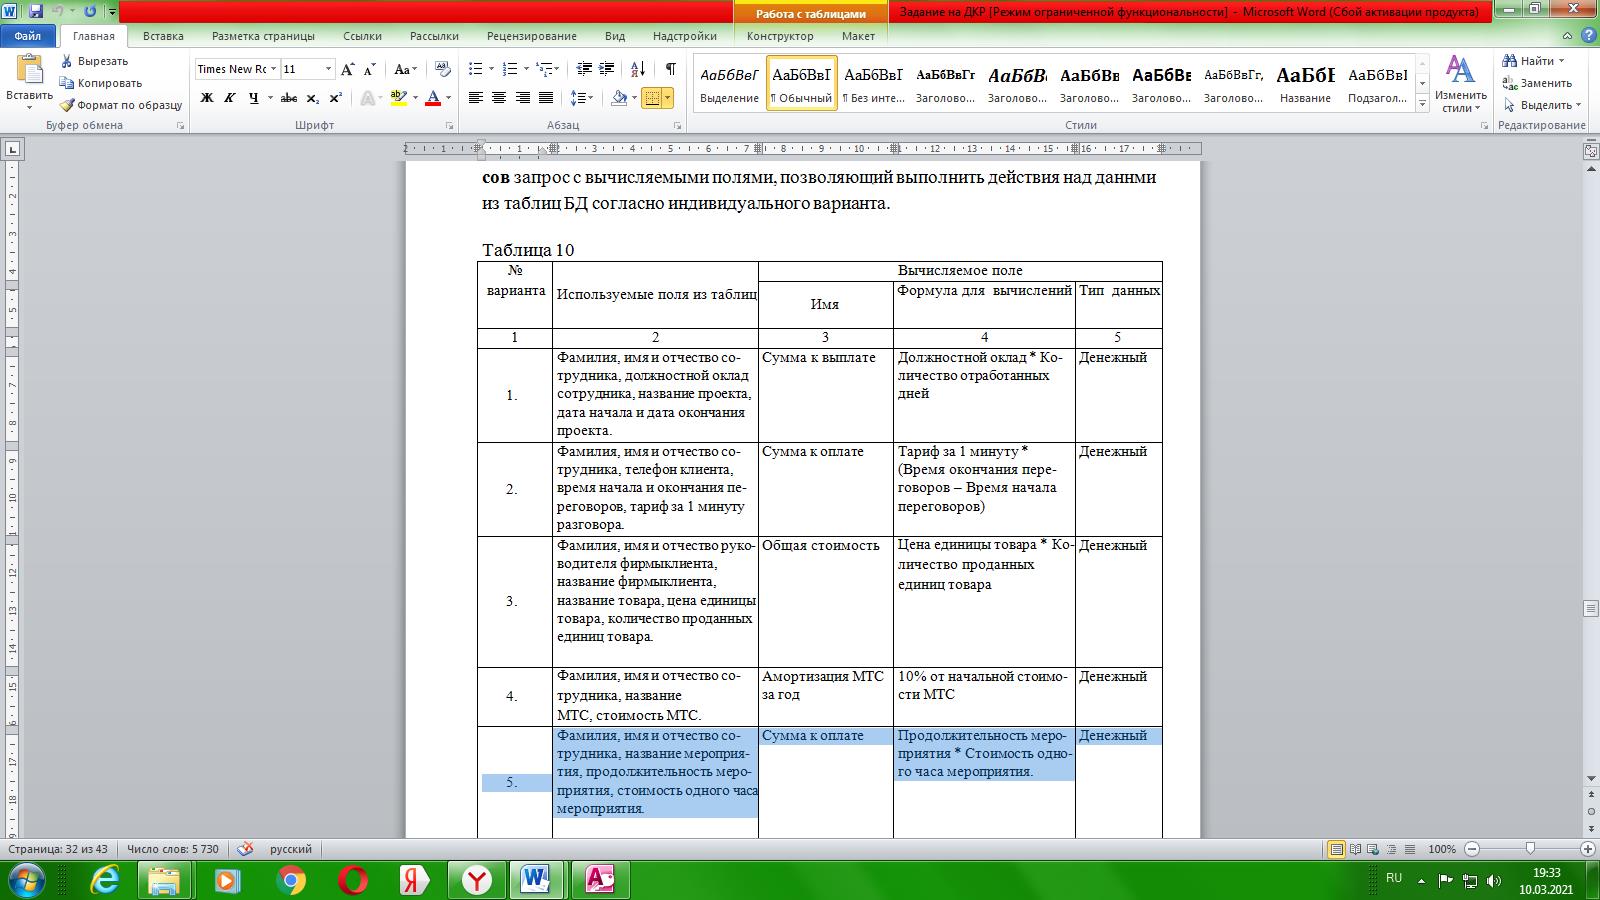Open the Конструктор table tab
The image size is (1600, 900).
tap(780, 36)
